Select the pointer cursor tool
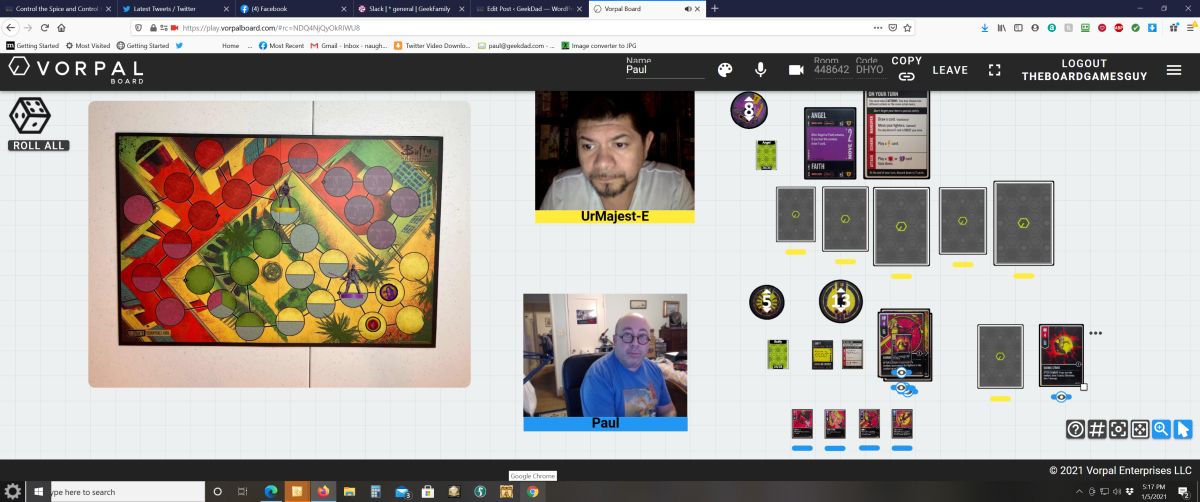 pos(1183,429)
